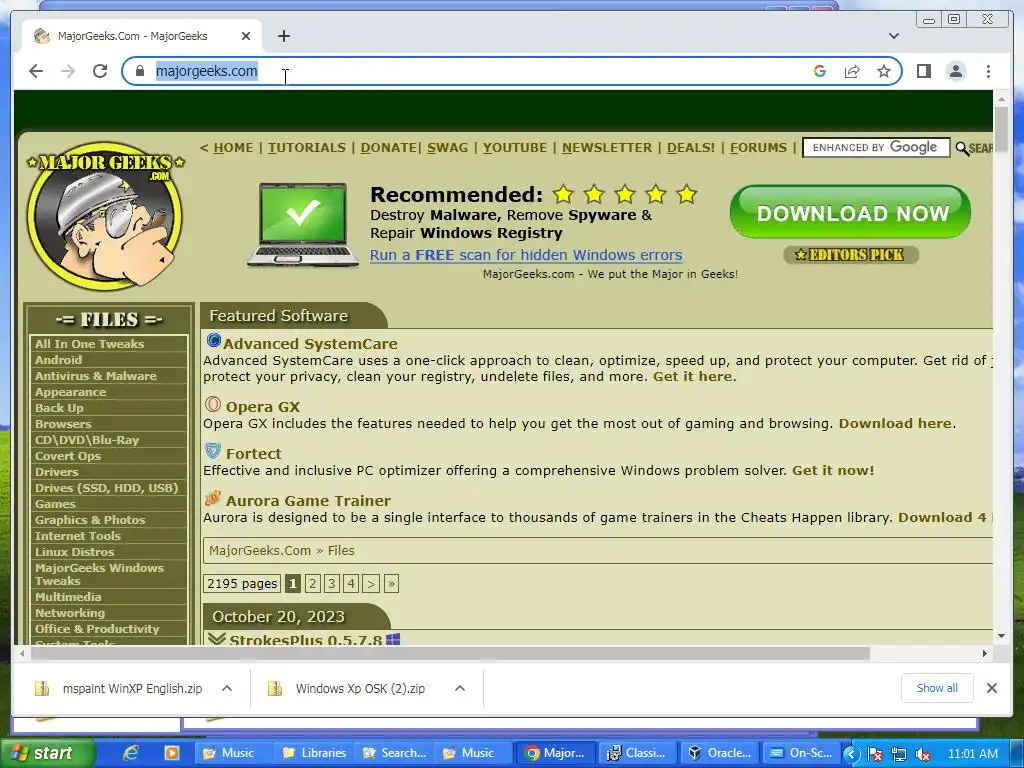Click the Fortect shield icon
Screen dimensions: 1024x768
pyautogui.click(x=213, y=451)
